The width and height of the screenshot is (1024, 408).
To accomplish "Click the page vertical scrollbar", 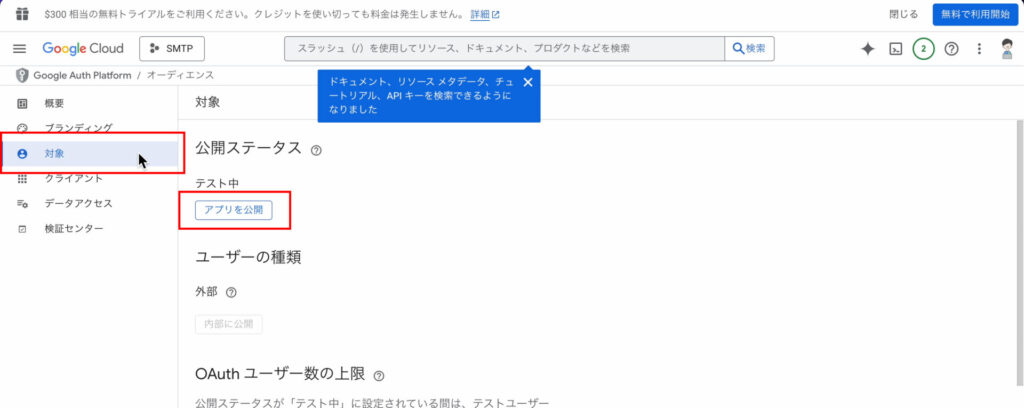I will pyautogui.click(x=1019, y=251).
